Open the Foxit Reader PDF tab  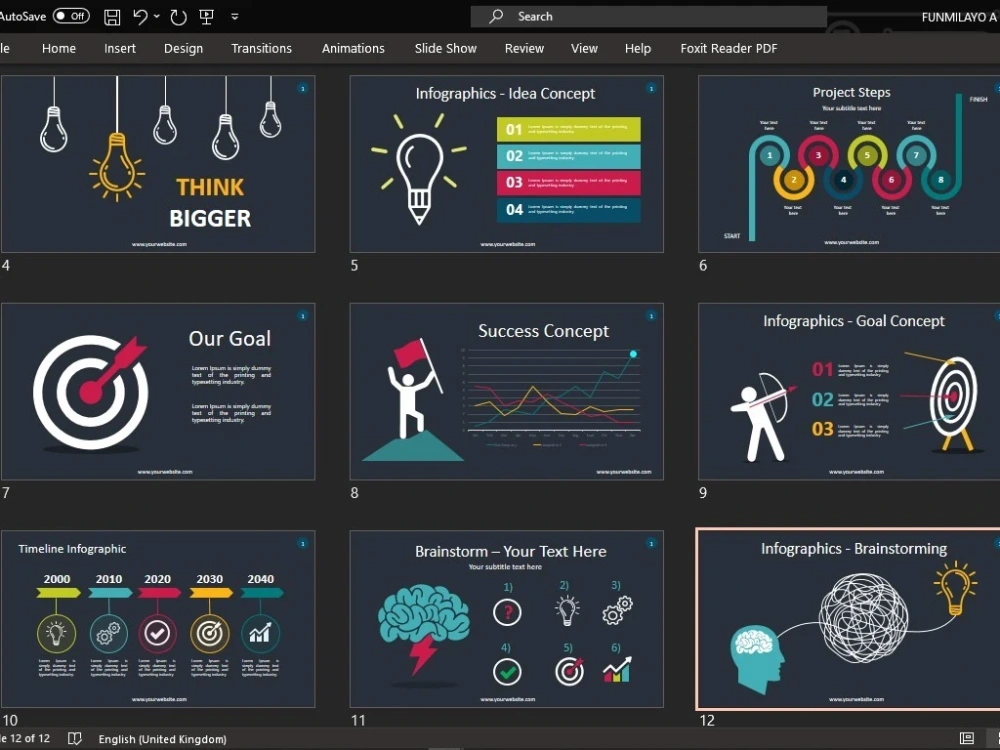pos(729,48)
